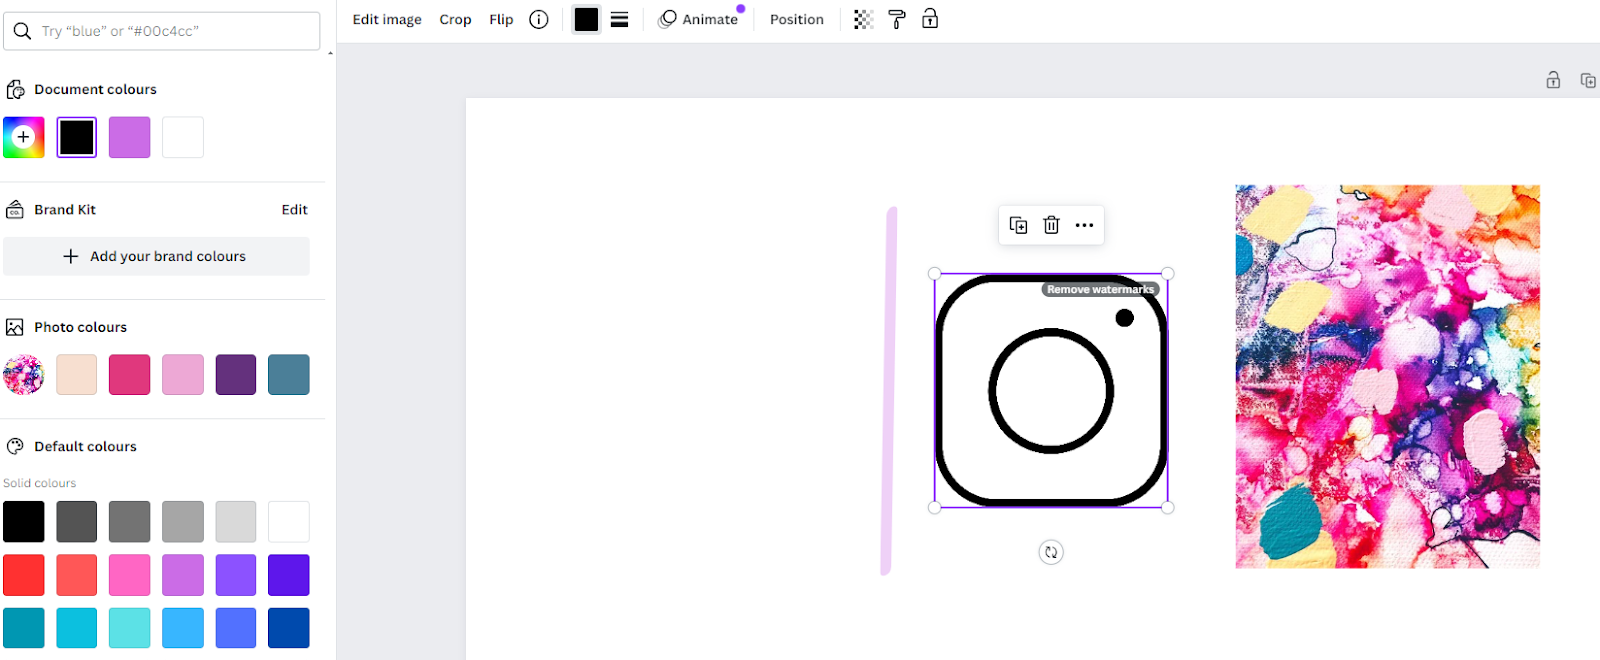Click the Brand Kit icon
This screenshot has width=1600, height=660.
coord(15,209)
